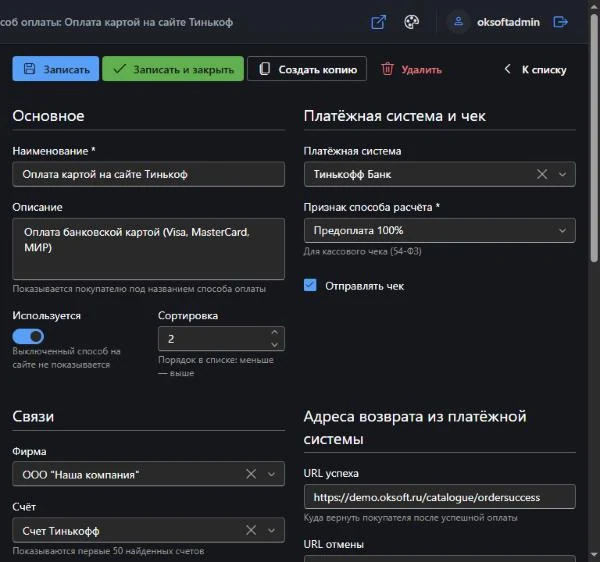The image size is (600, 562).
Task: Open the Признак способа расчёта dropdown
Action: tap(440, 230)
